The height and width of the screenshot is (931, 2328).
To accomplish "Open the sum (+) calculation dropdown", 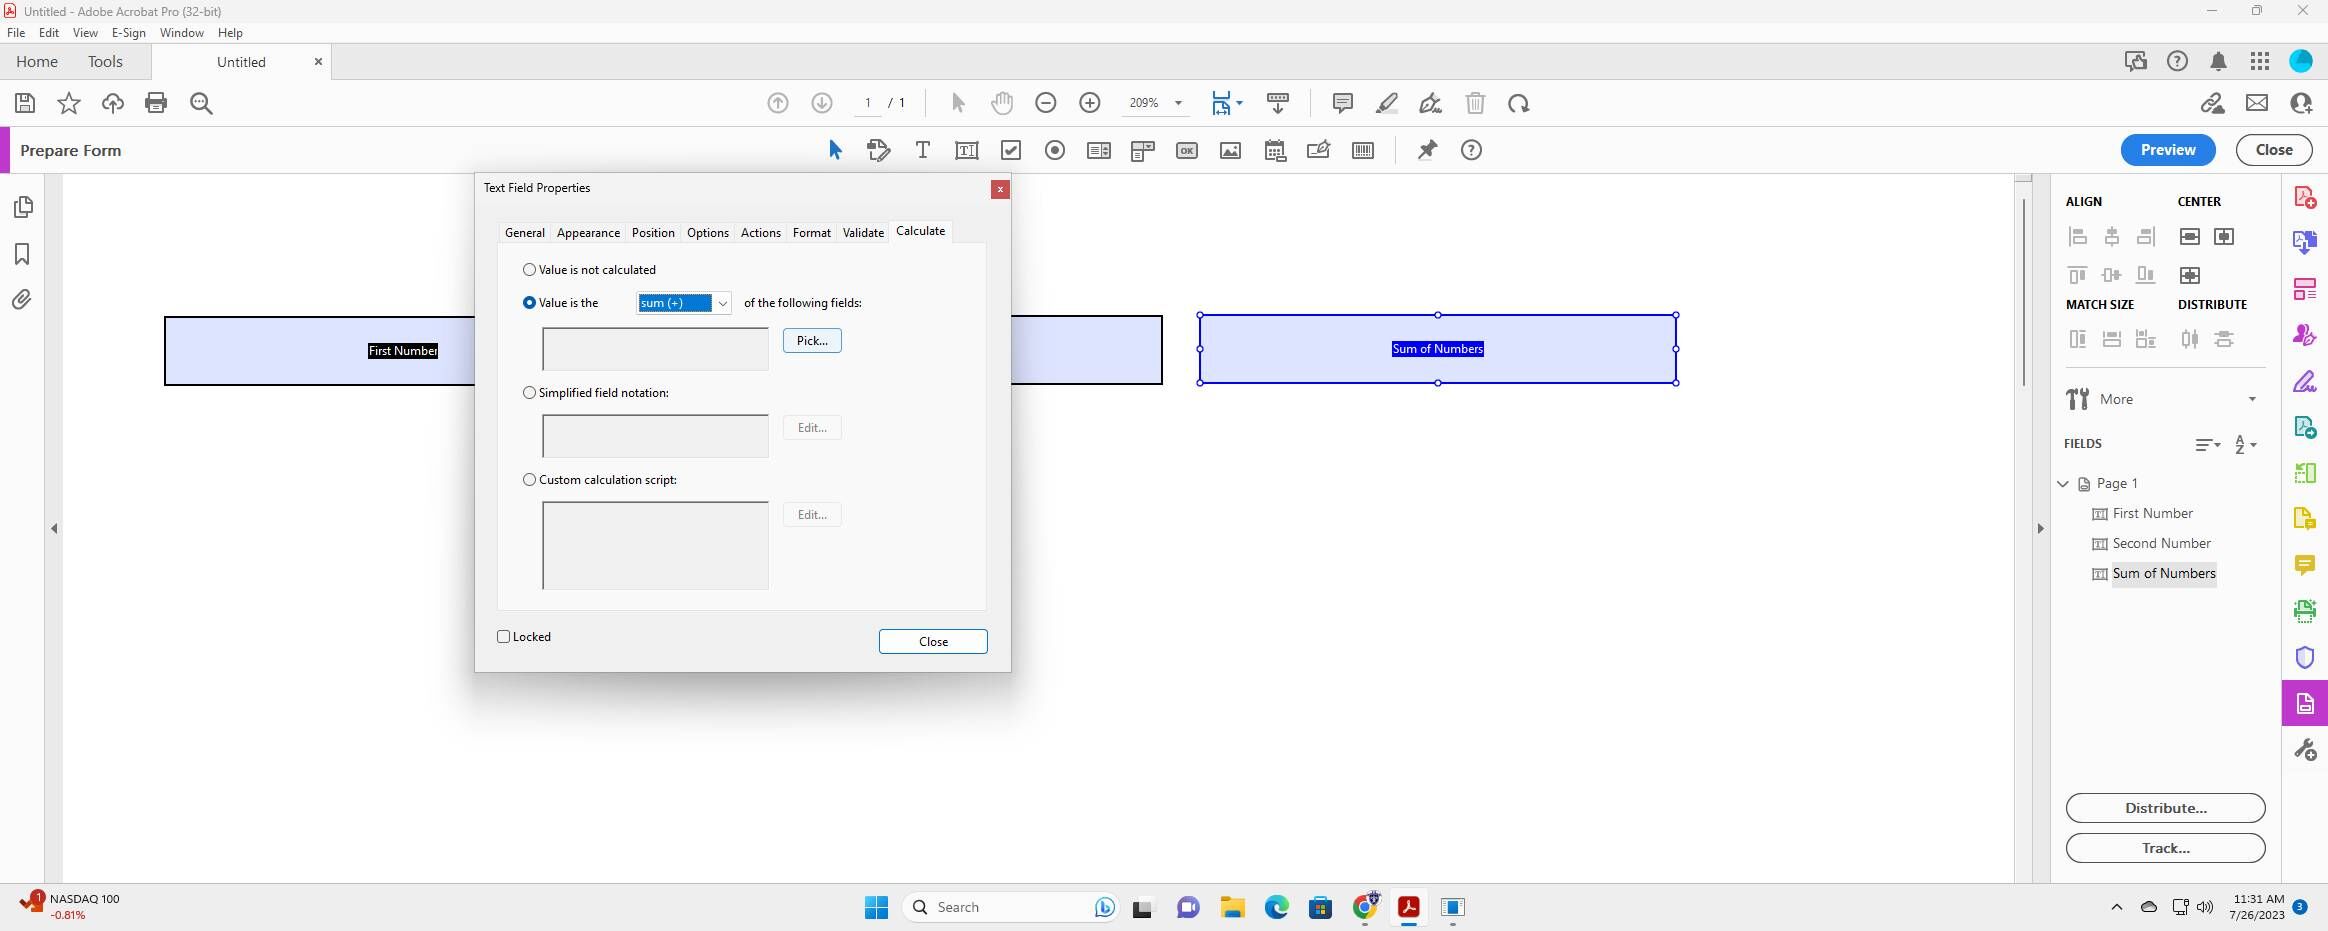I will [721, 302].
